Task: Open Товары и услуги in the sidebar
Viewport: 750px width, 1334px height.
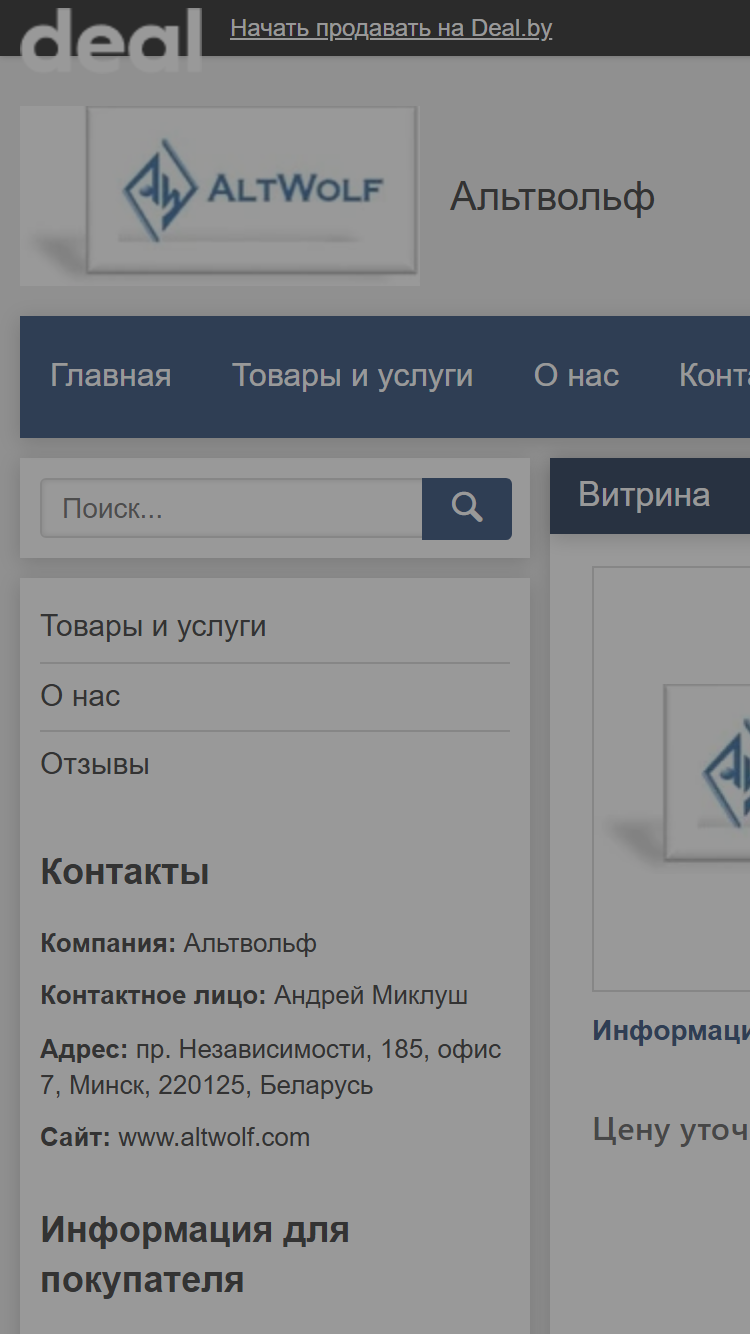Action: [x=153, y=627]
